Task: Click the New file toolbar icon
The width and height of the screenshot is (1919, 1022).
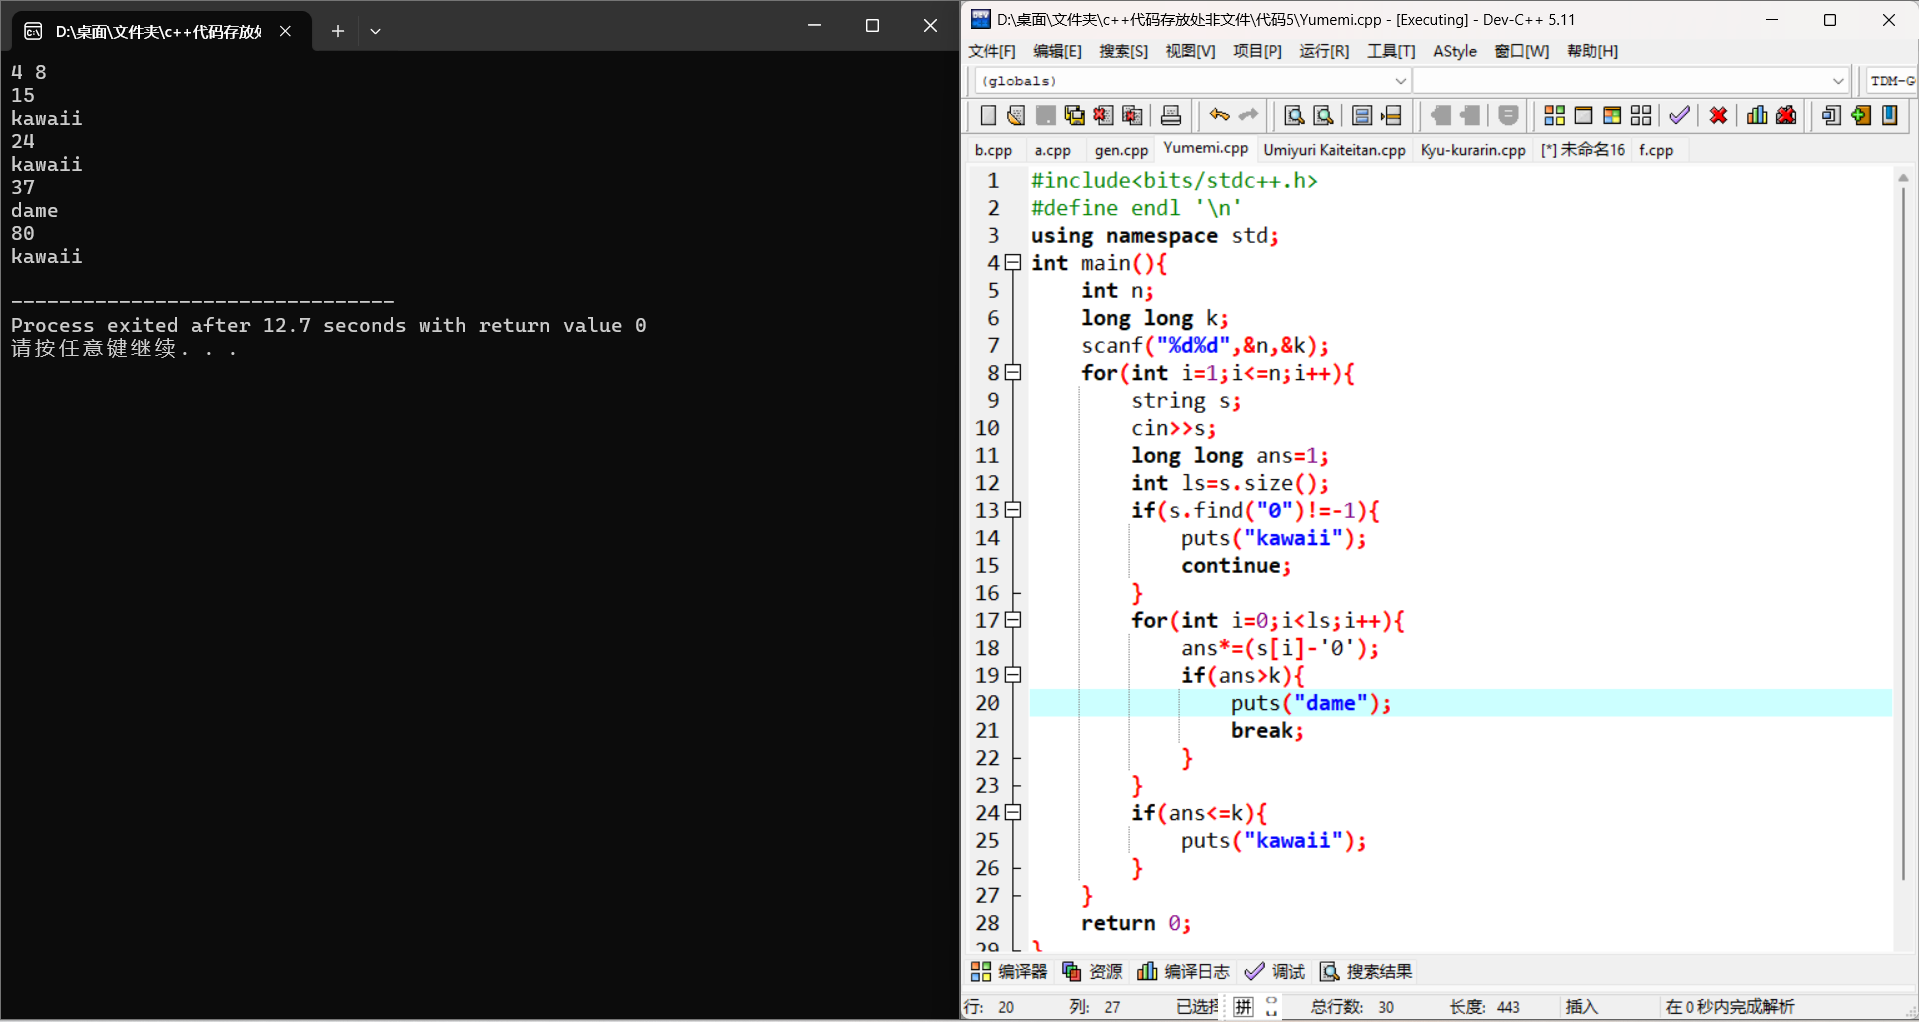Action: 988,116
